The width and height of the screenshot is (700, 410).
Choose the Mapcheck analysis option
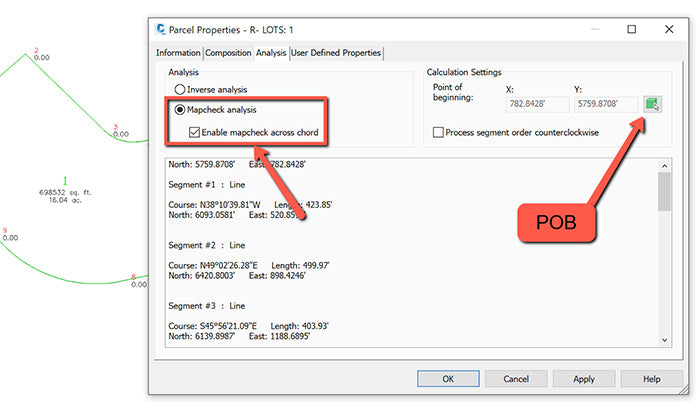tap(180, 110)
